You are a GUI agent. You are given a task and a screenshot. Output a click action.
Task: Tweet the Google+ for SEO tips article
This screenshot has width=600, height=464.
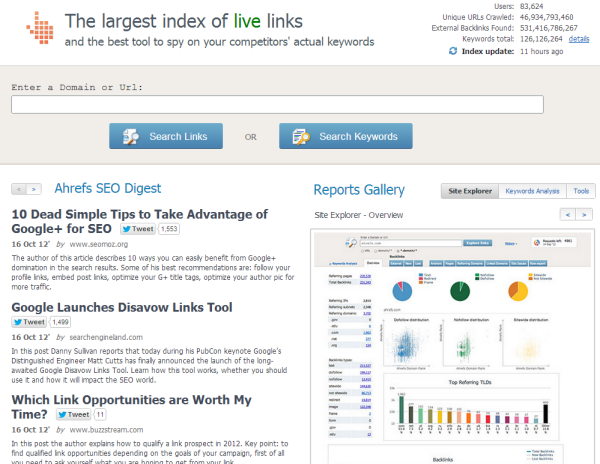coord(138,229)
